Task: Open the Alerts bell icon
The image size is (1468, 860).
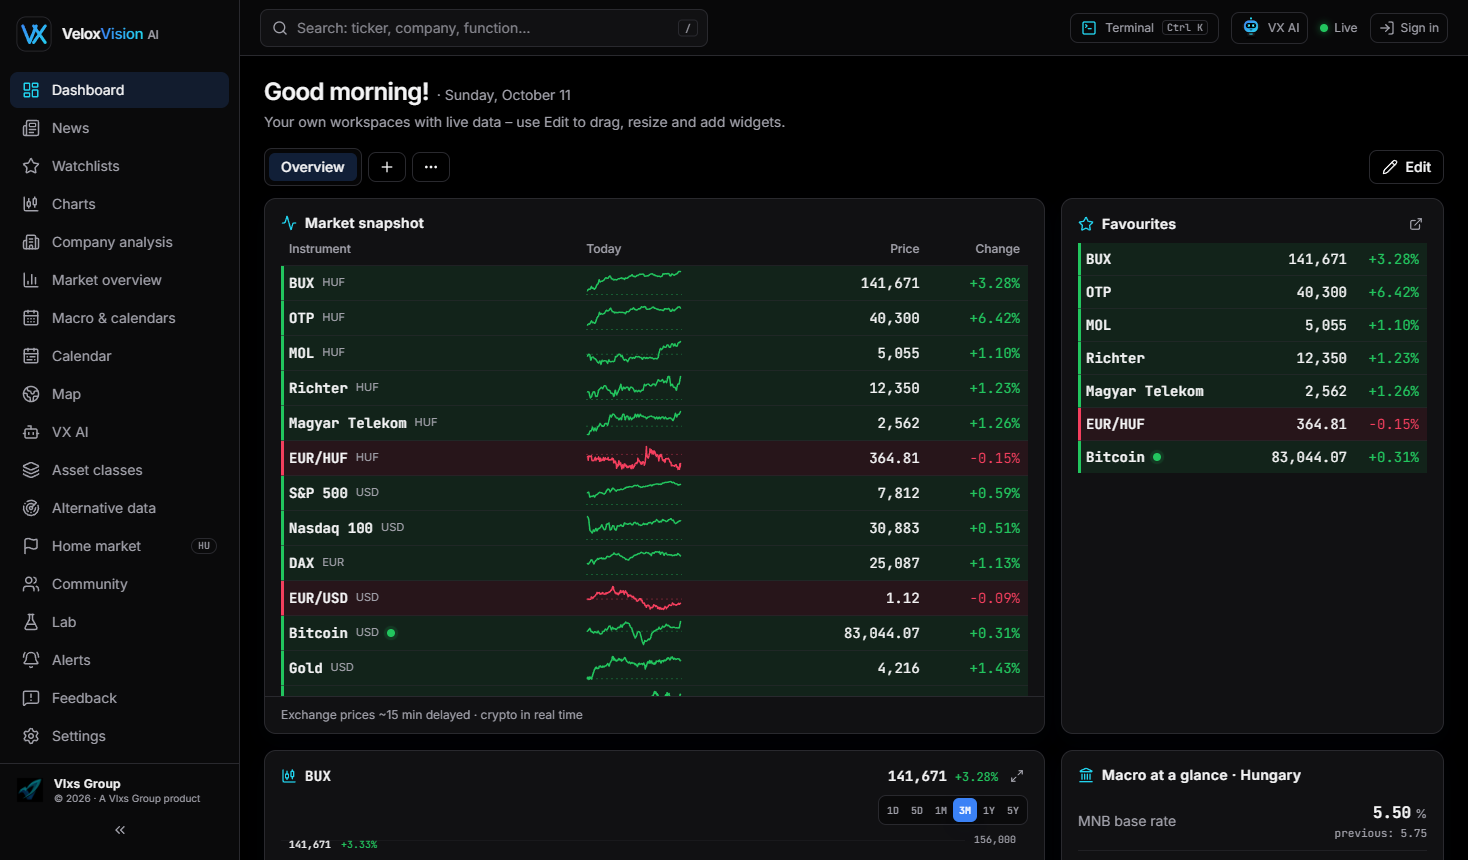Action: click(x=31, y=660)
